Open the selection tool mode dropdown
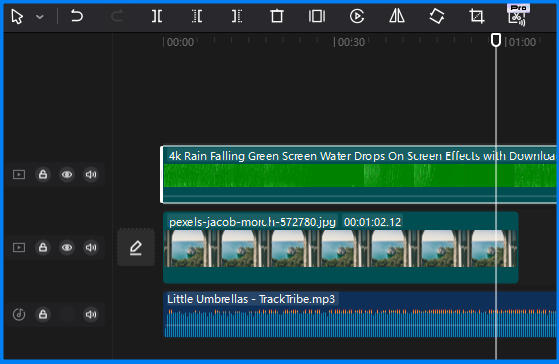559x364 pixels. 40,17
